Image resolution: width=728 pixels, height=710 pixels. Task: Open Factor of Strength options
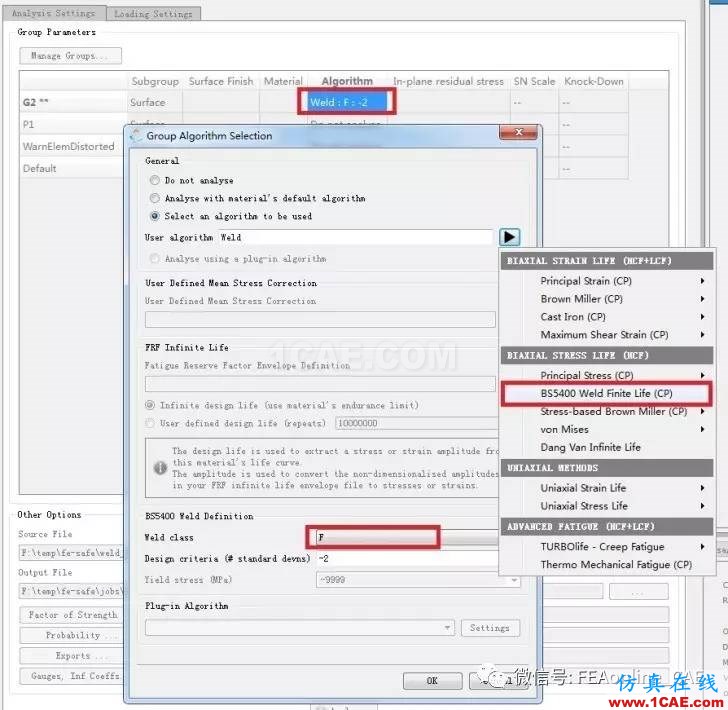click(x=72, y=615)
